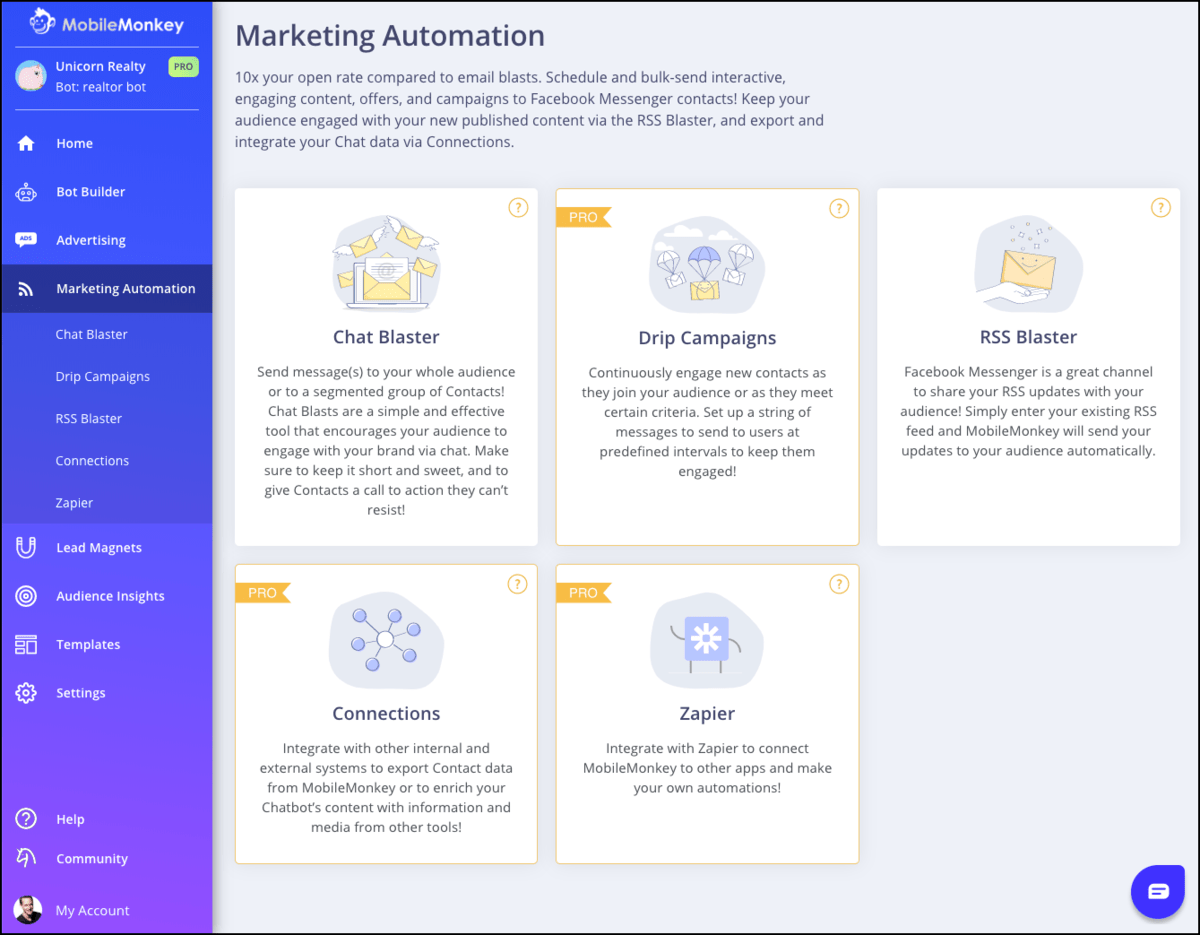Click the Marketing Automation RSS icon
1200x935 pixels.
tap(26, 289)
